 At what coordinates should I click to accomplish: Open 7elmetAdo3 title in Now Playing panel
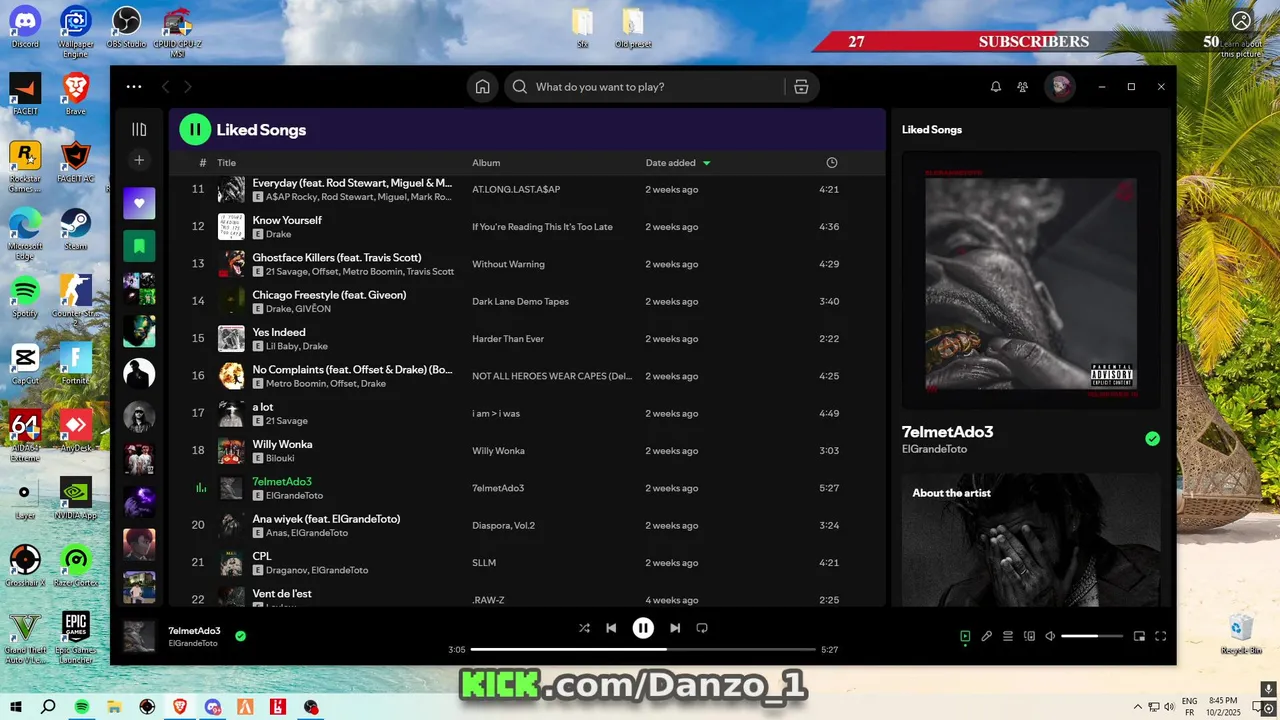(947, 432)
